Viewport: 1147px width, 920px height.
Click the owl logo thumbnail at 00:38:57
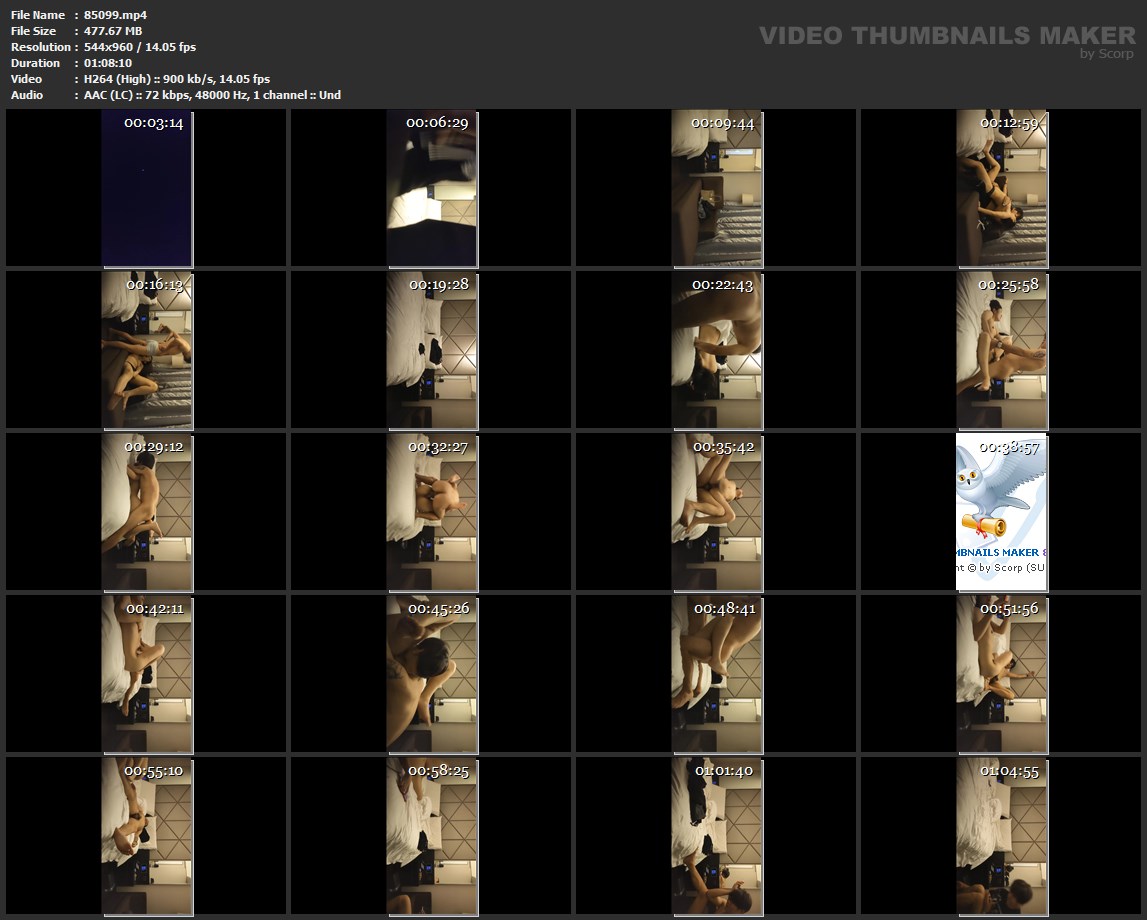coord(1001,510)
